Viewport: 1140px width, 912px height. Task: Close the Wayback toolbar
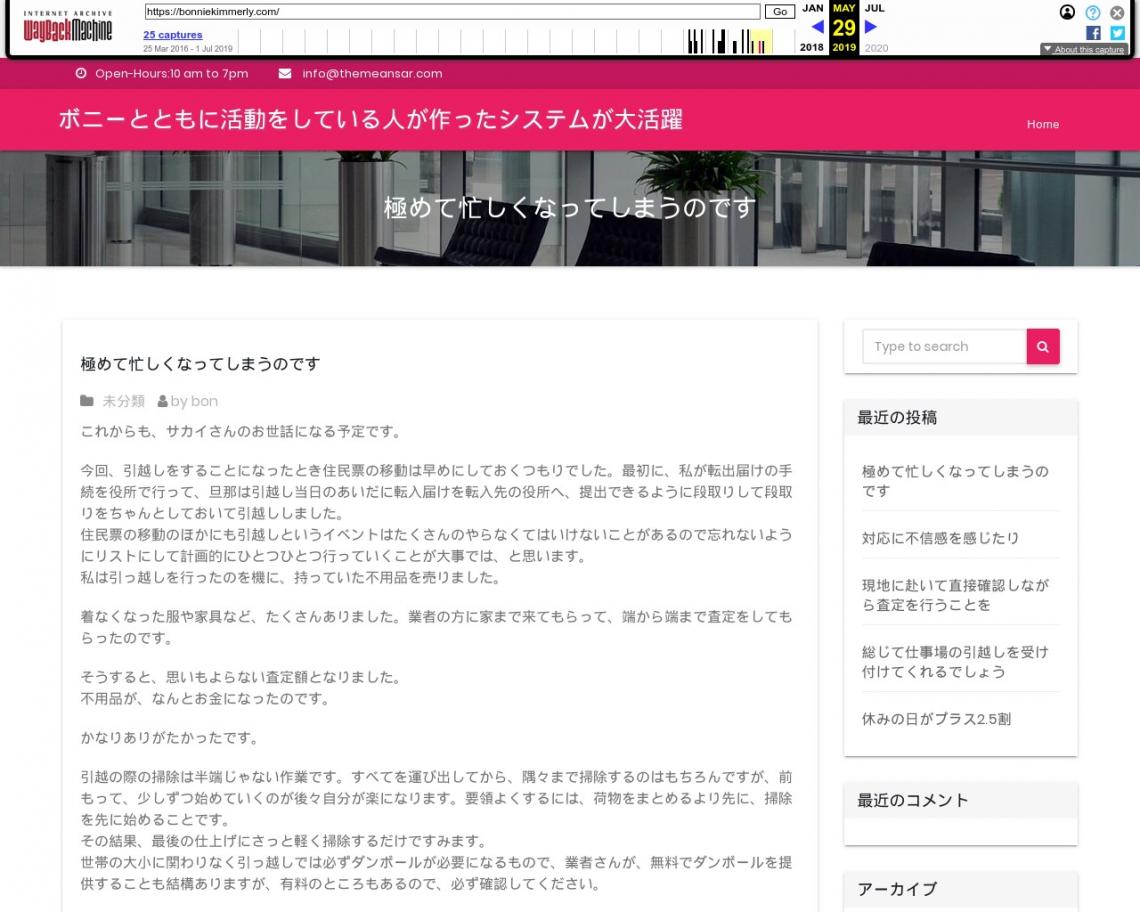click(x=1117, y=12)
